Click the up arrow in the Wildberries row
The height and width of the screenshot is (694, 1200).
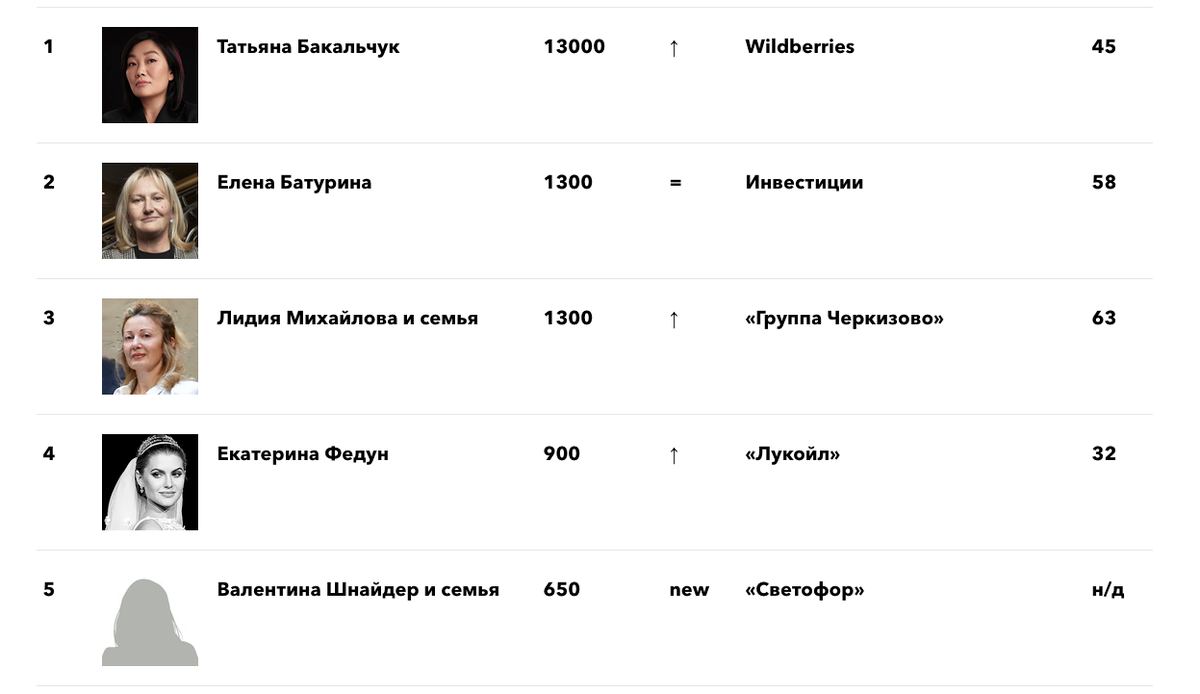click(674, 47)
